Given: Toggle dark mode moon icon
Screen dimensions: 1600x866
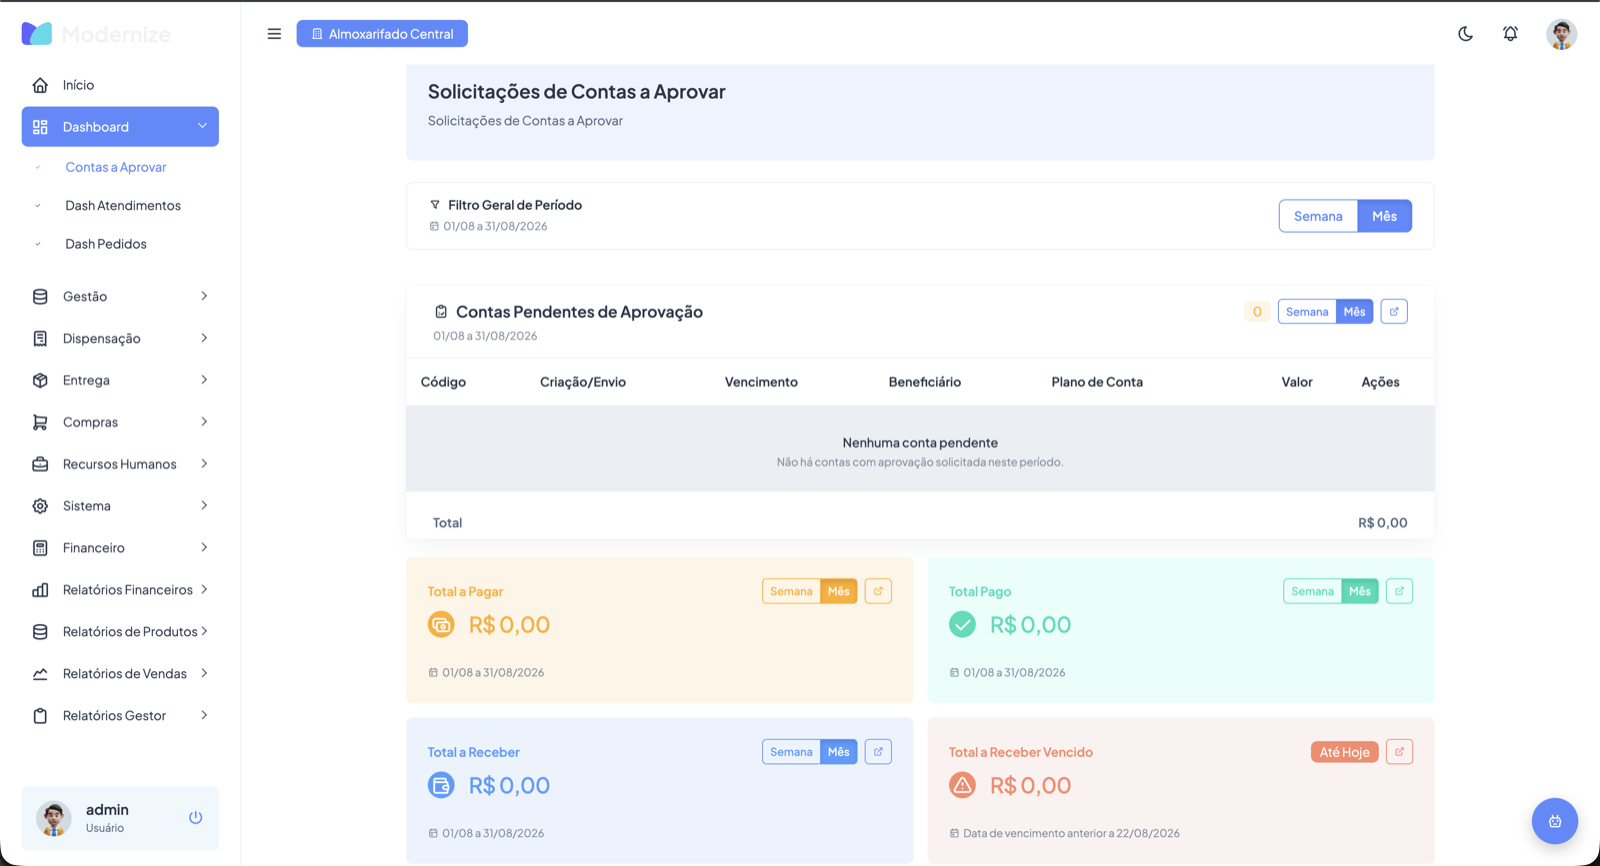Looking at the screenshot, I should (x=1465, y=34).
